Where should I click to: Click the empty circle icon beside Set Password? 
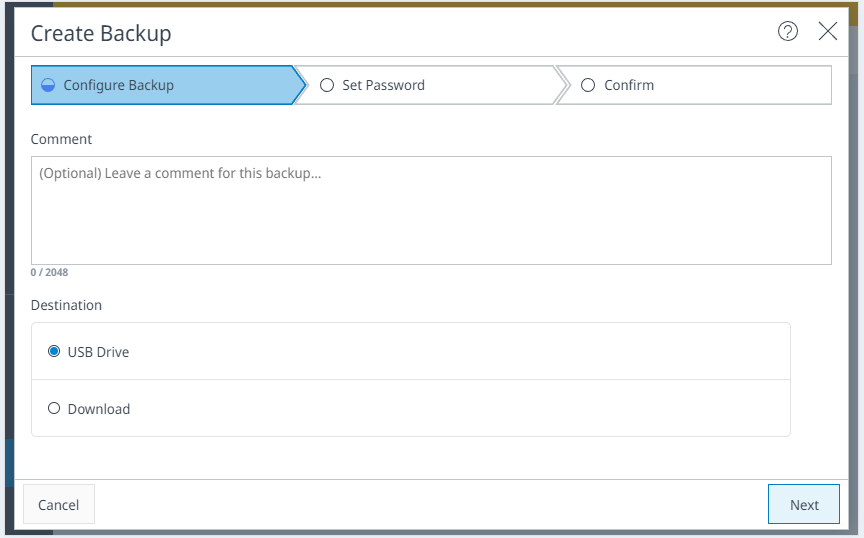tap(327, 86)
